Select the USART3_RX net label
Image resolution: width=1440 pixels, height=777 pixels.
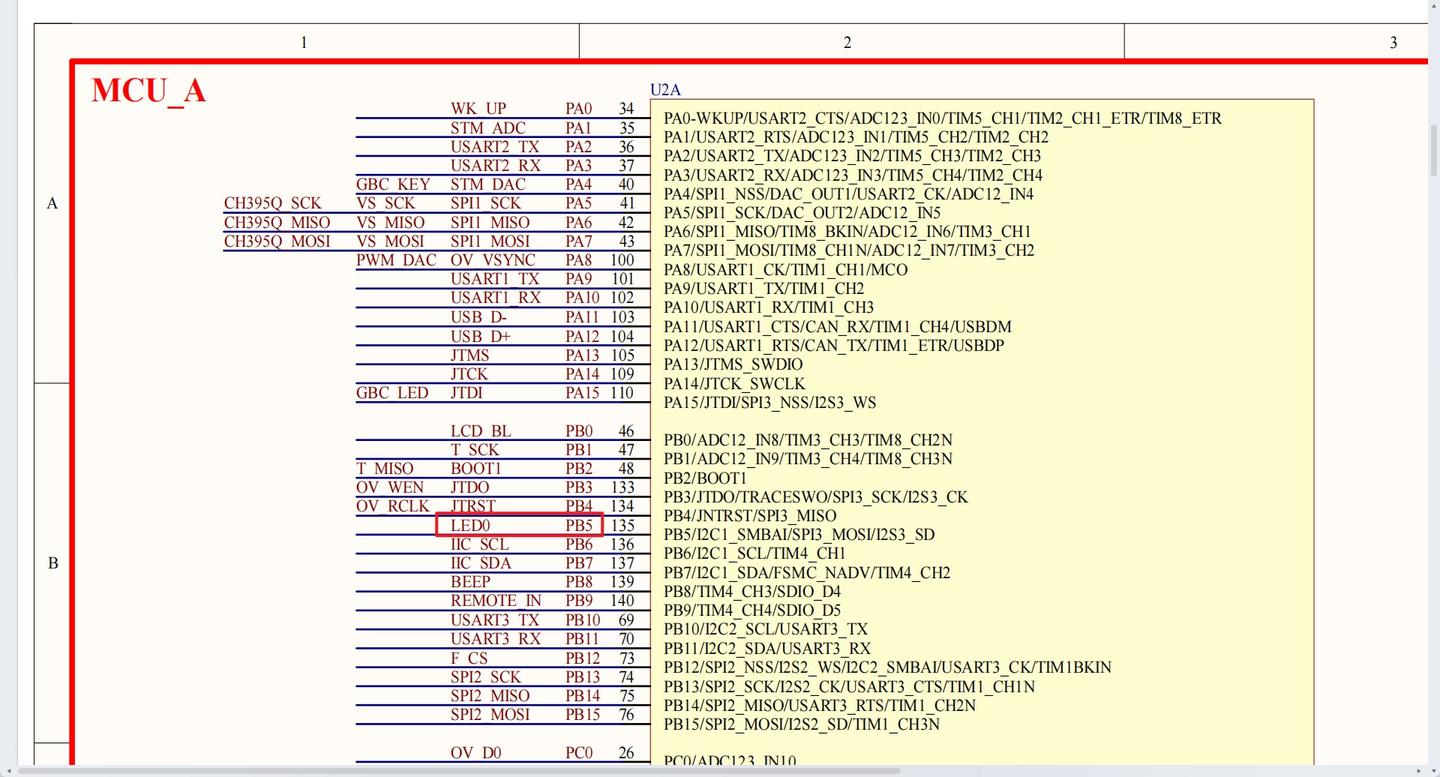(496, 638)
